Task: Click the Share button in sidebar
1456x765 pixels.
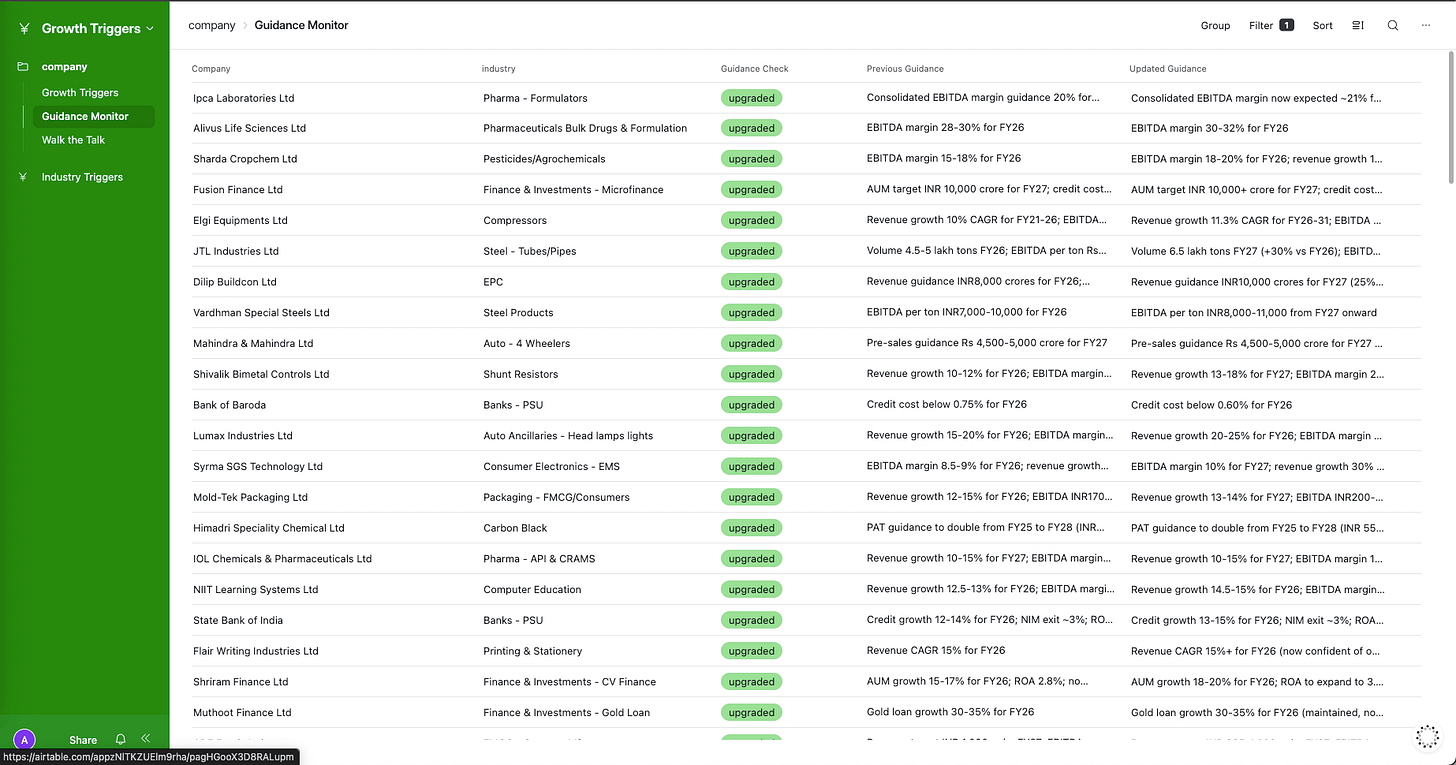Action: [83, 740]
